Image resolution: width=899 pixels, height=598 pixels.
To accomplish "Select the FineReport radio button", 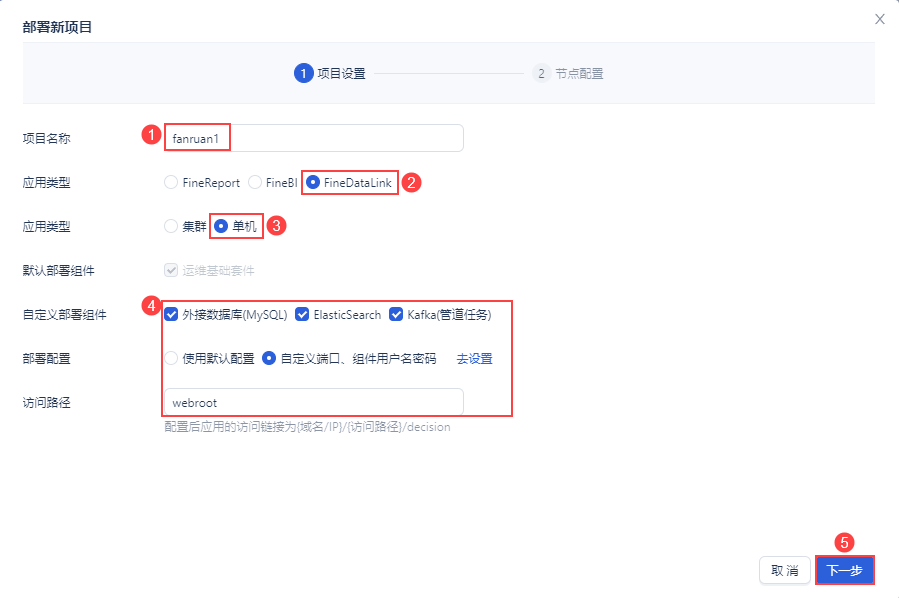I will pyautogui.click(x=171, y=182).
